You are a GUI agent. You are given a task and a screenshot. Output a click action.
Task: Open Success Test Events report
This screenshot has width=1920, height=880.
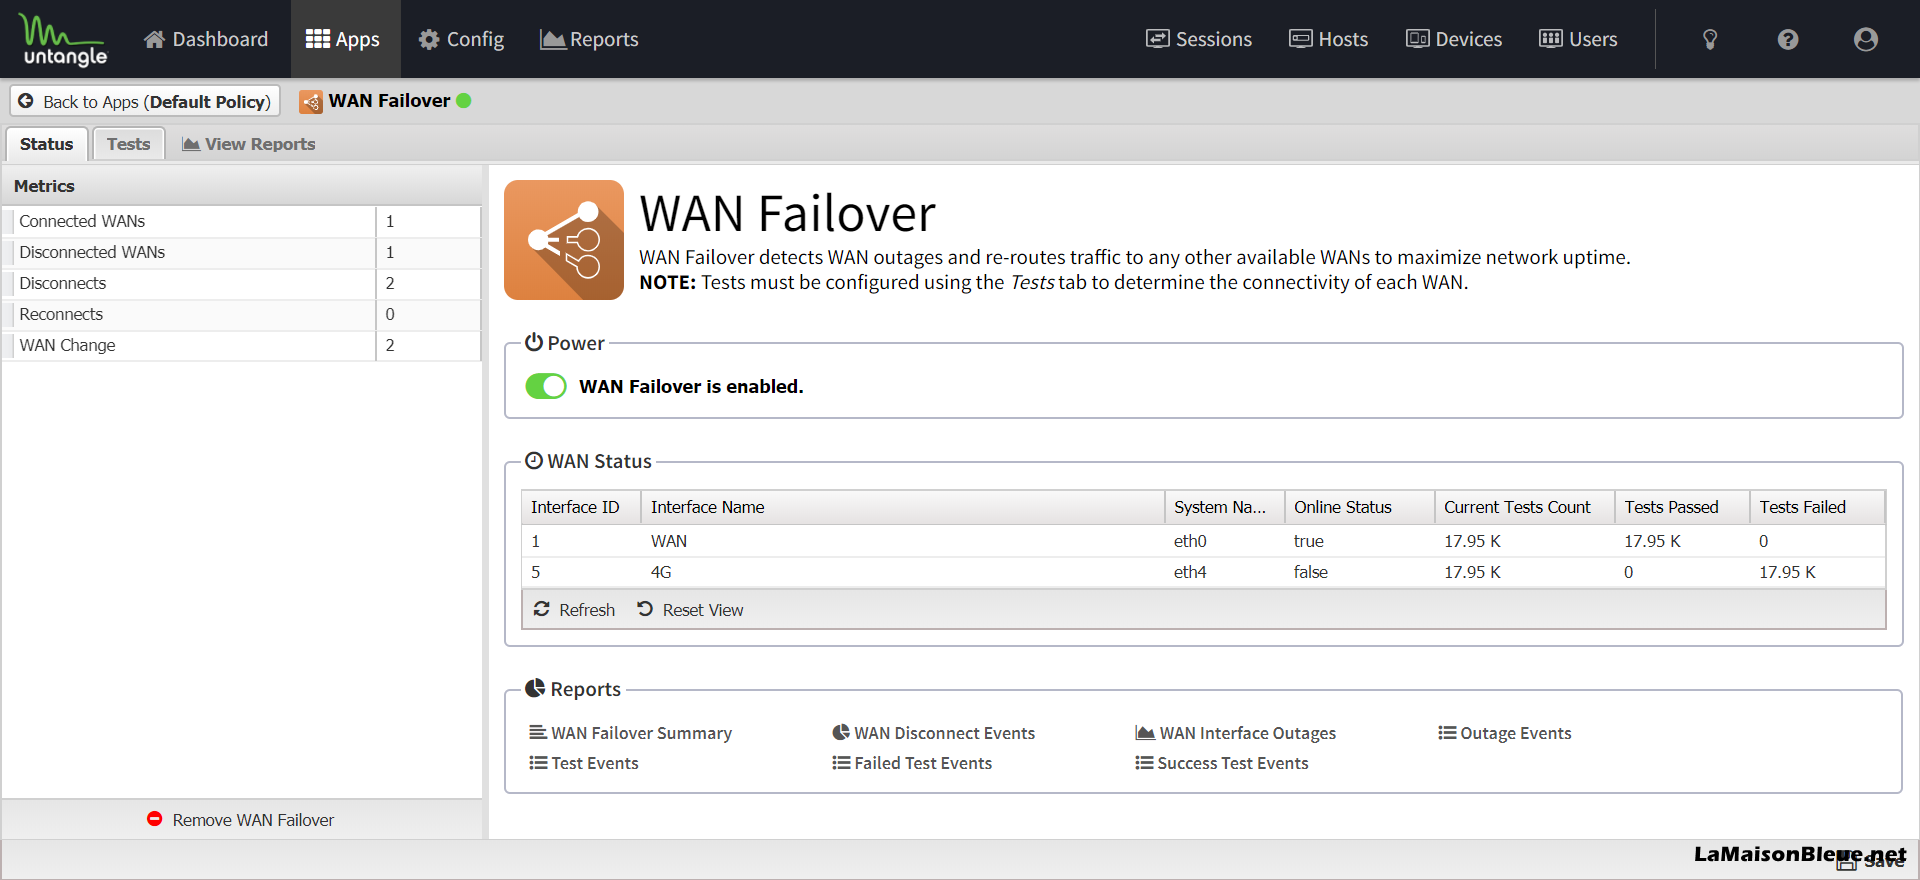coord(1222,763)
